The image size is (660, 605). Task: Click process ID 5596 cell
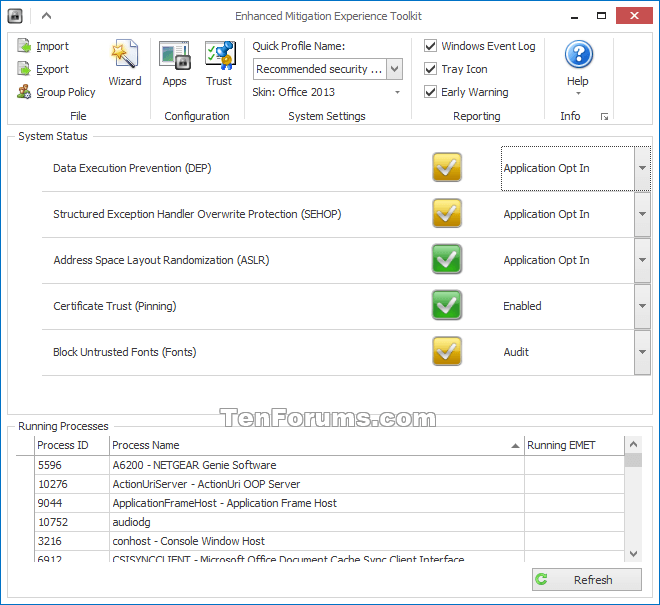pos(72,465)
